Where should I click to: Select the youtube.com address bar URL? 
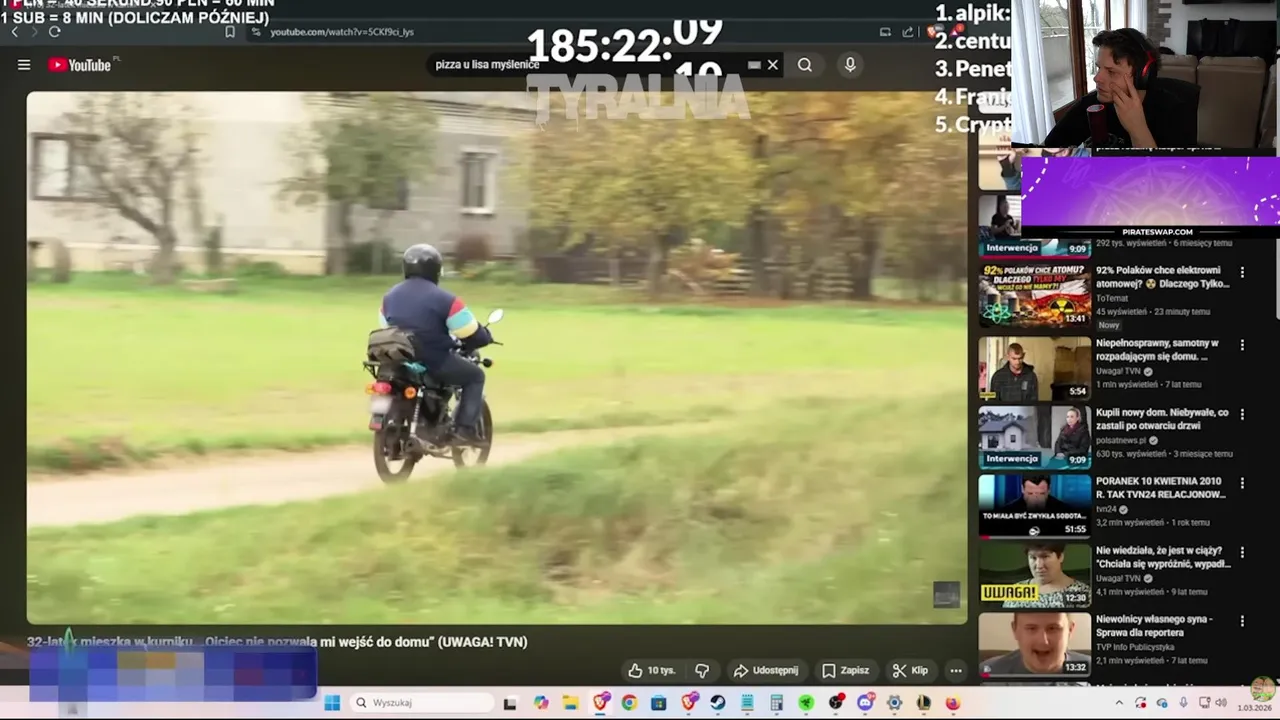342,32
